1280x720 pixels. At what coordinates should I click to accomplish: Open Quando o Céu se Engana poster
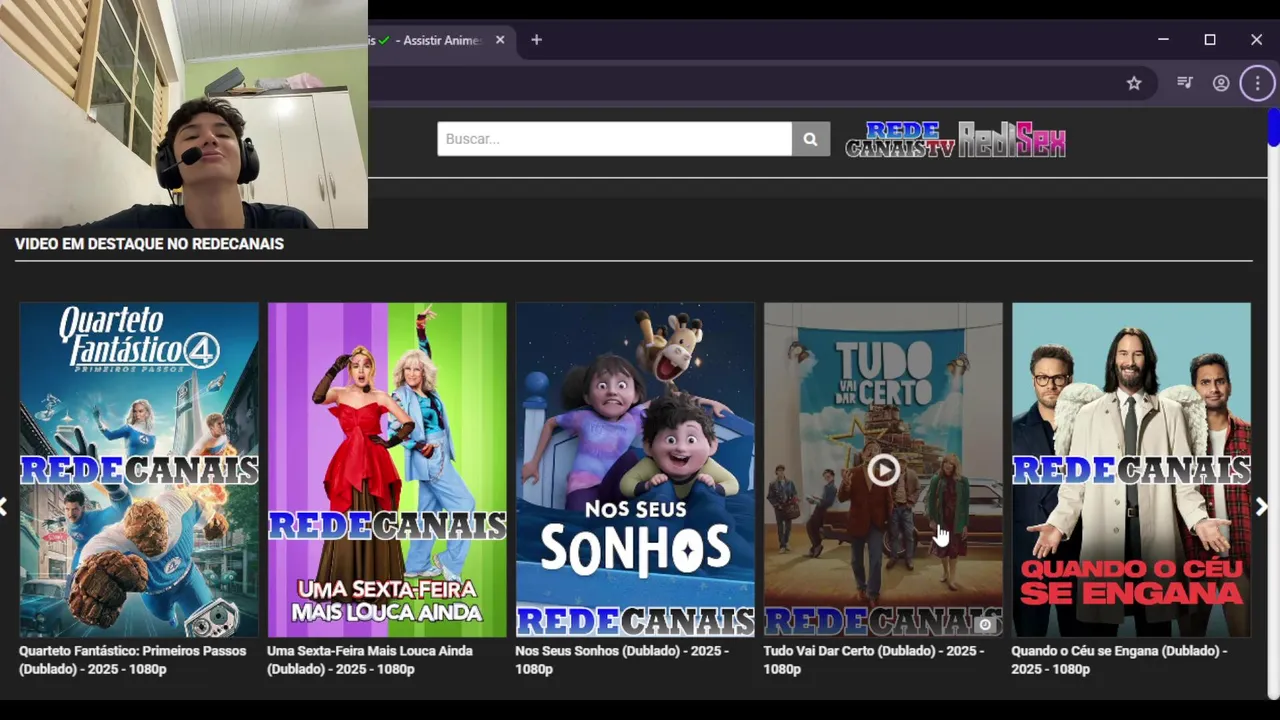pyautogui.click(x=1131, y=470)
